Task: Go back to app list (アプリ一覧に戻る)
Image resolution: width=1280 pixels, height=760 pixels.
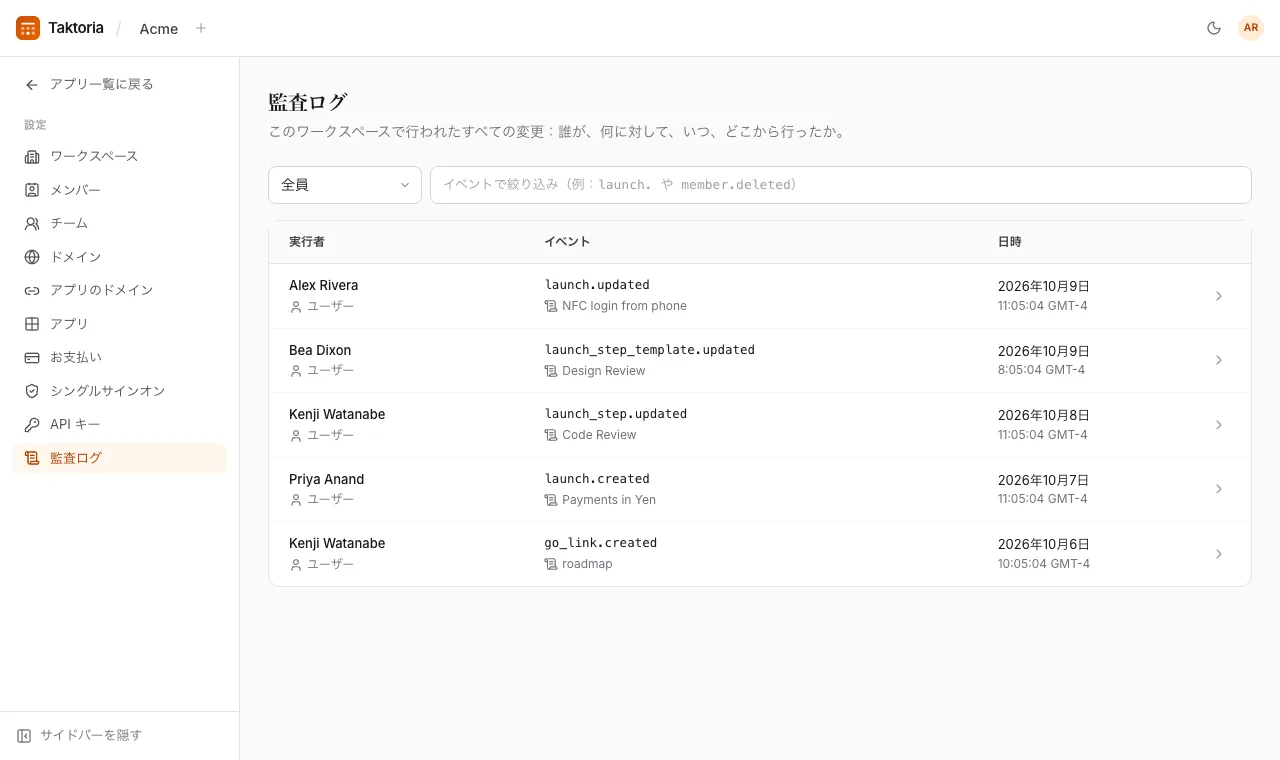Action: [x=89, y=85]
